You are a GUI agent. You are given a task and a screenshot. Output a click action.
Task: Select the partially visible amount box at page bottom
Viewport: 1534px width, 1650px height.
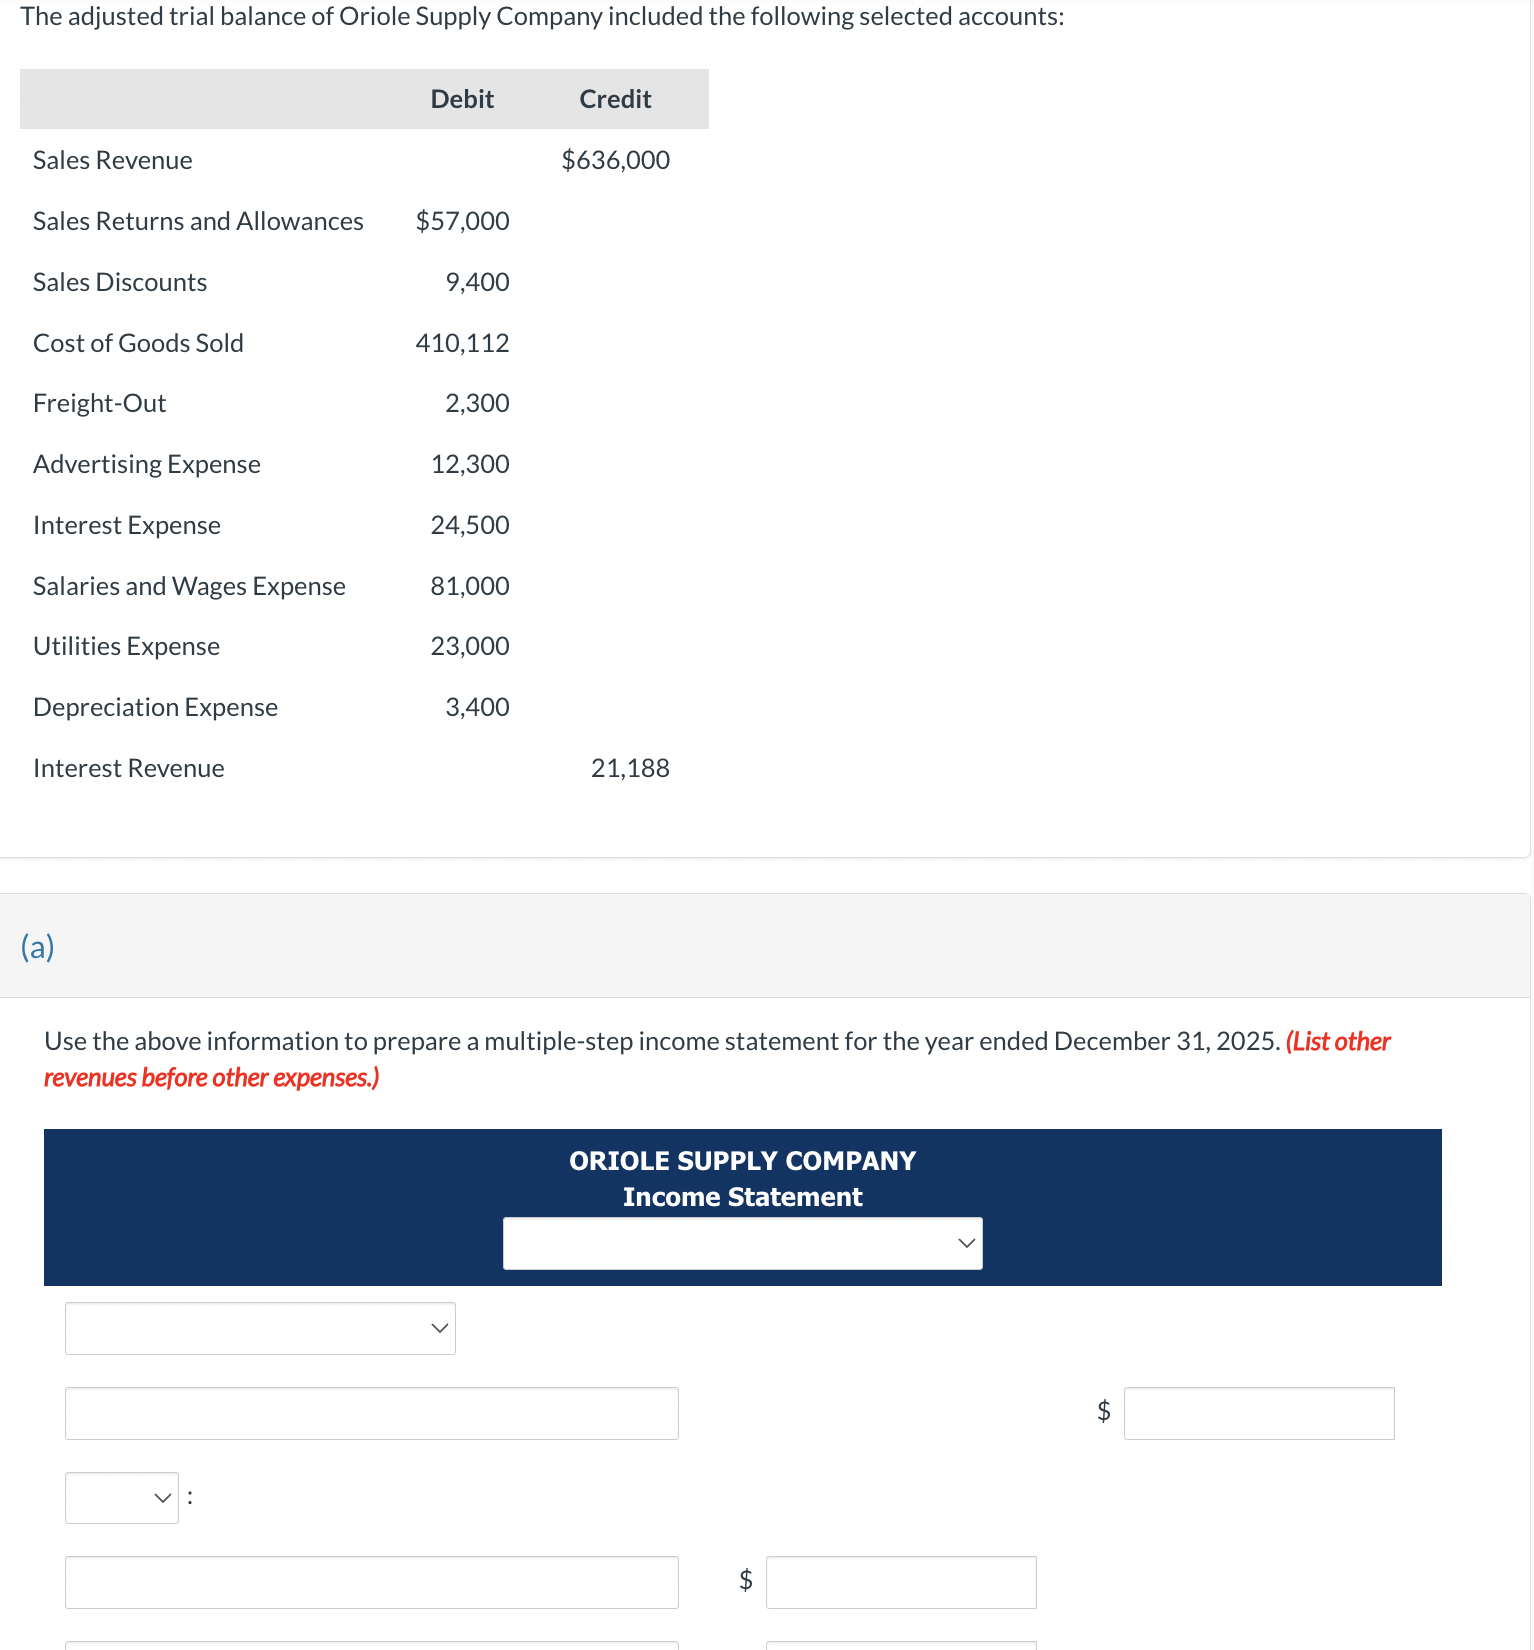pyautogui.click(x=900, y=1643)
